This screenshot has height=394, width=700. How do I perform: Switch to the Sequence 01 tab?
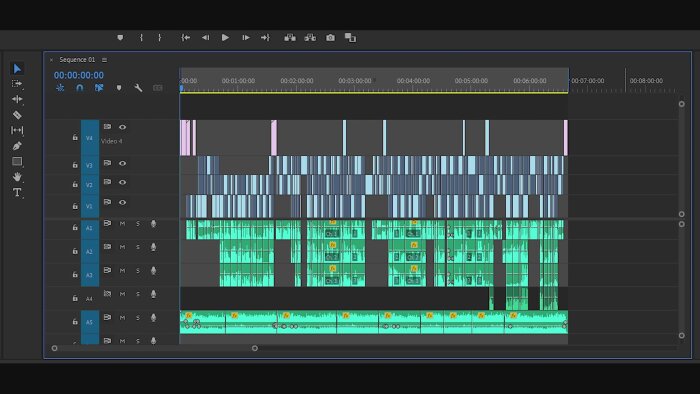point(77,60)
